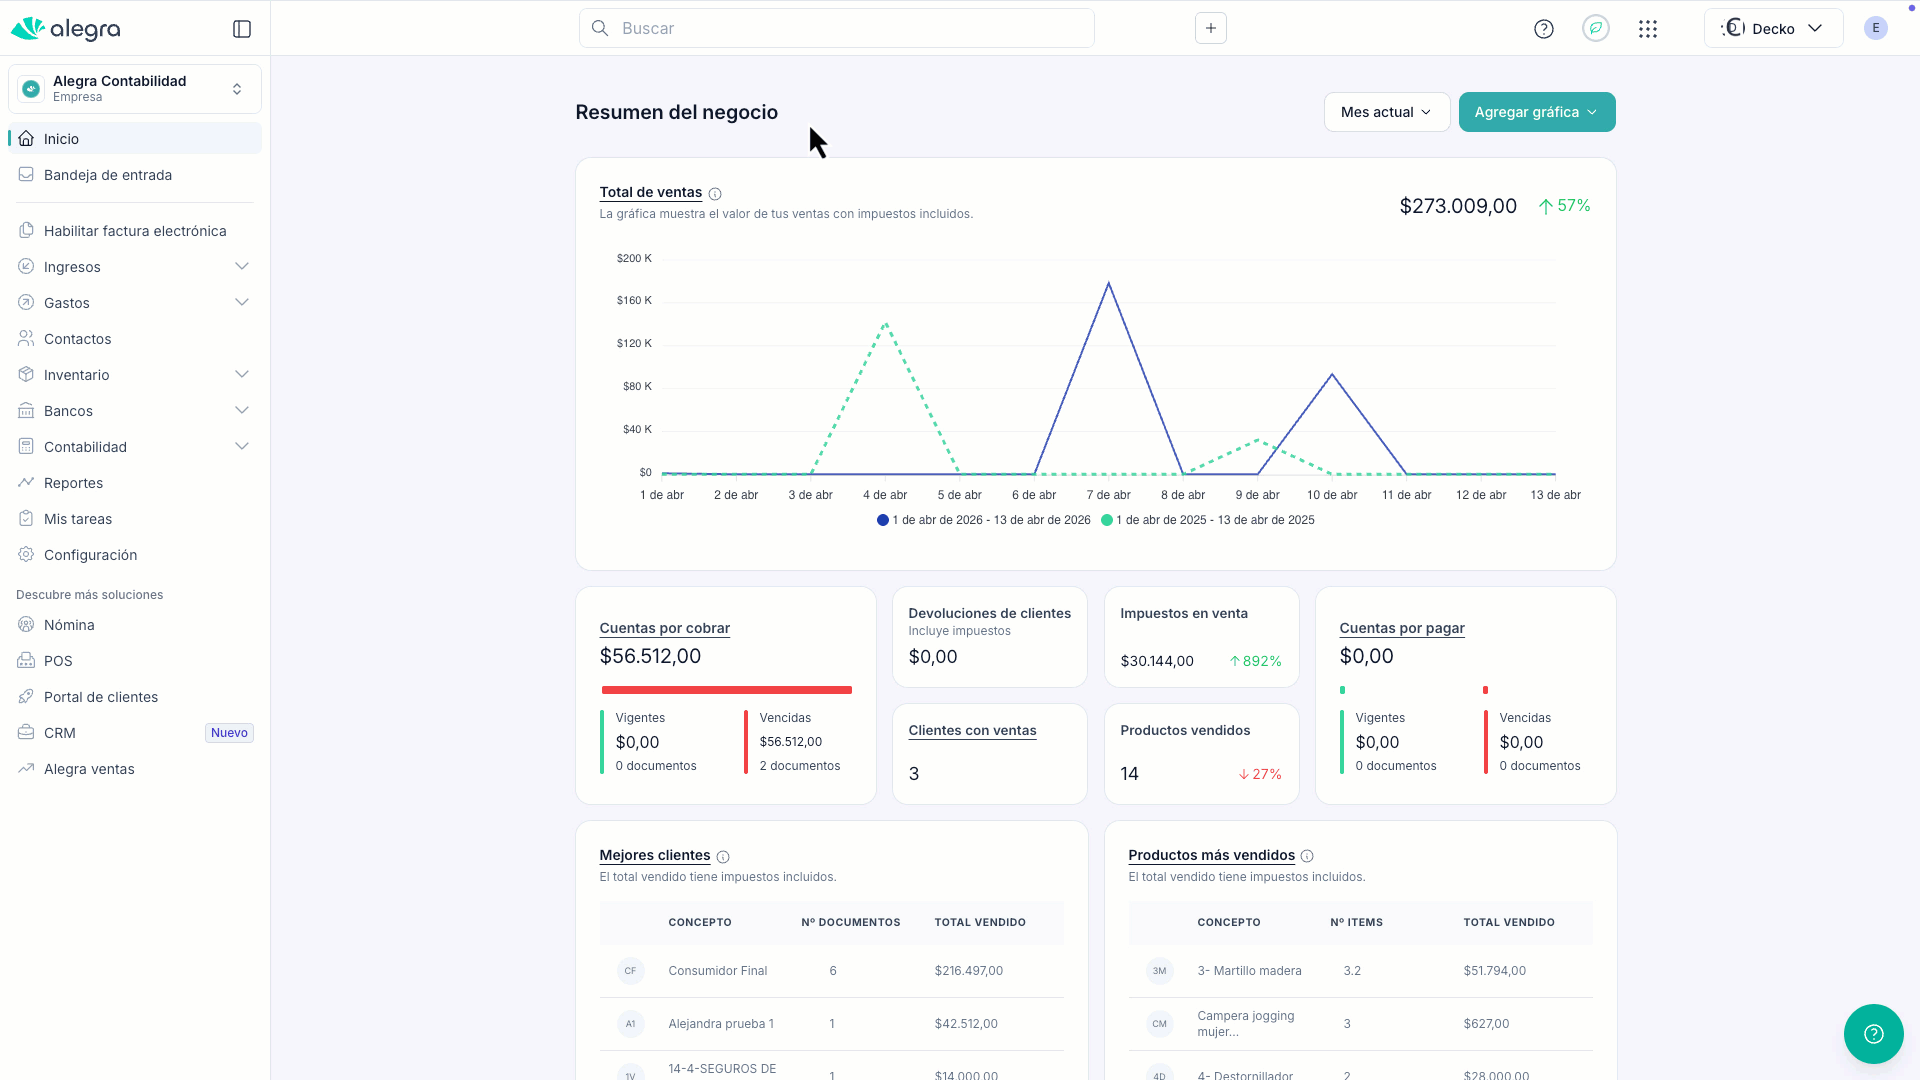
Task: Click the info icon beside Mejores clientes
Action: 723,857
